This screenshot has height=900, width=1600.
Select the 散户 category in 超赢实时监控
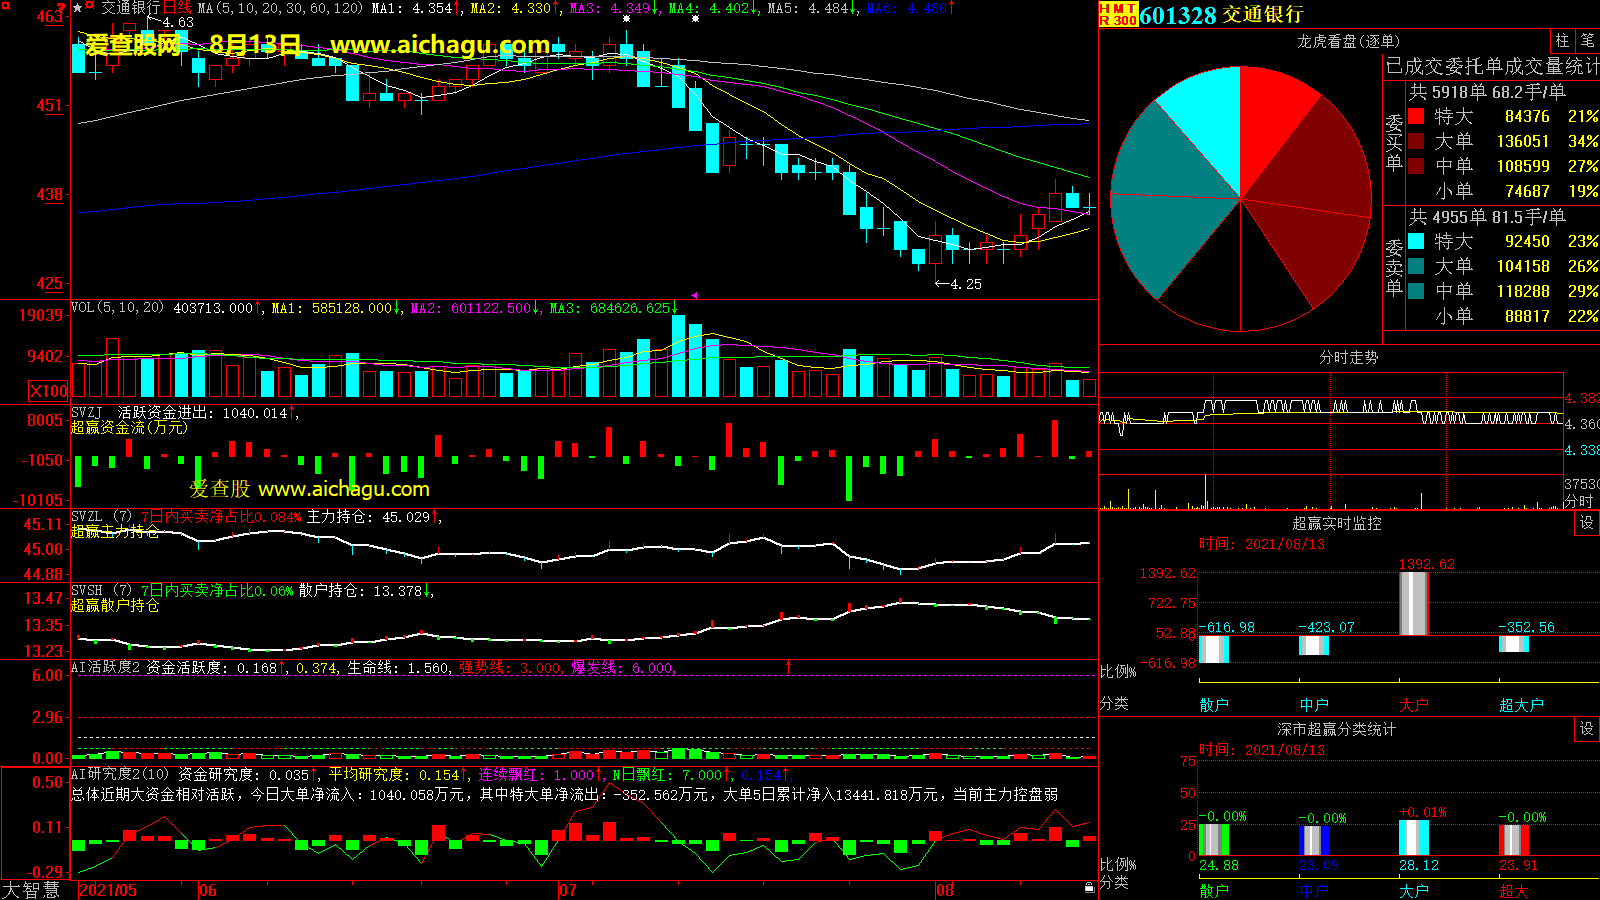coord(1213,705)
